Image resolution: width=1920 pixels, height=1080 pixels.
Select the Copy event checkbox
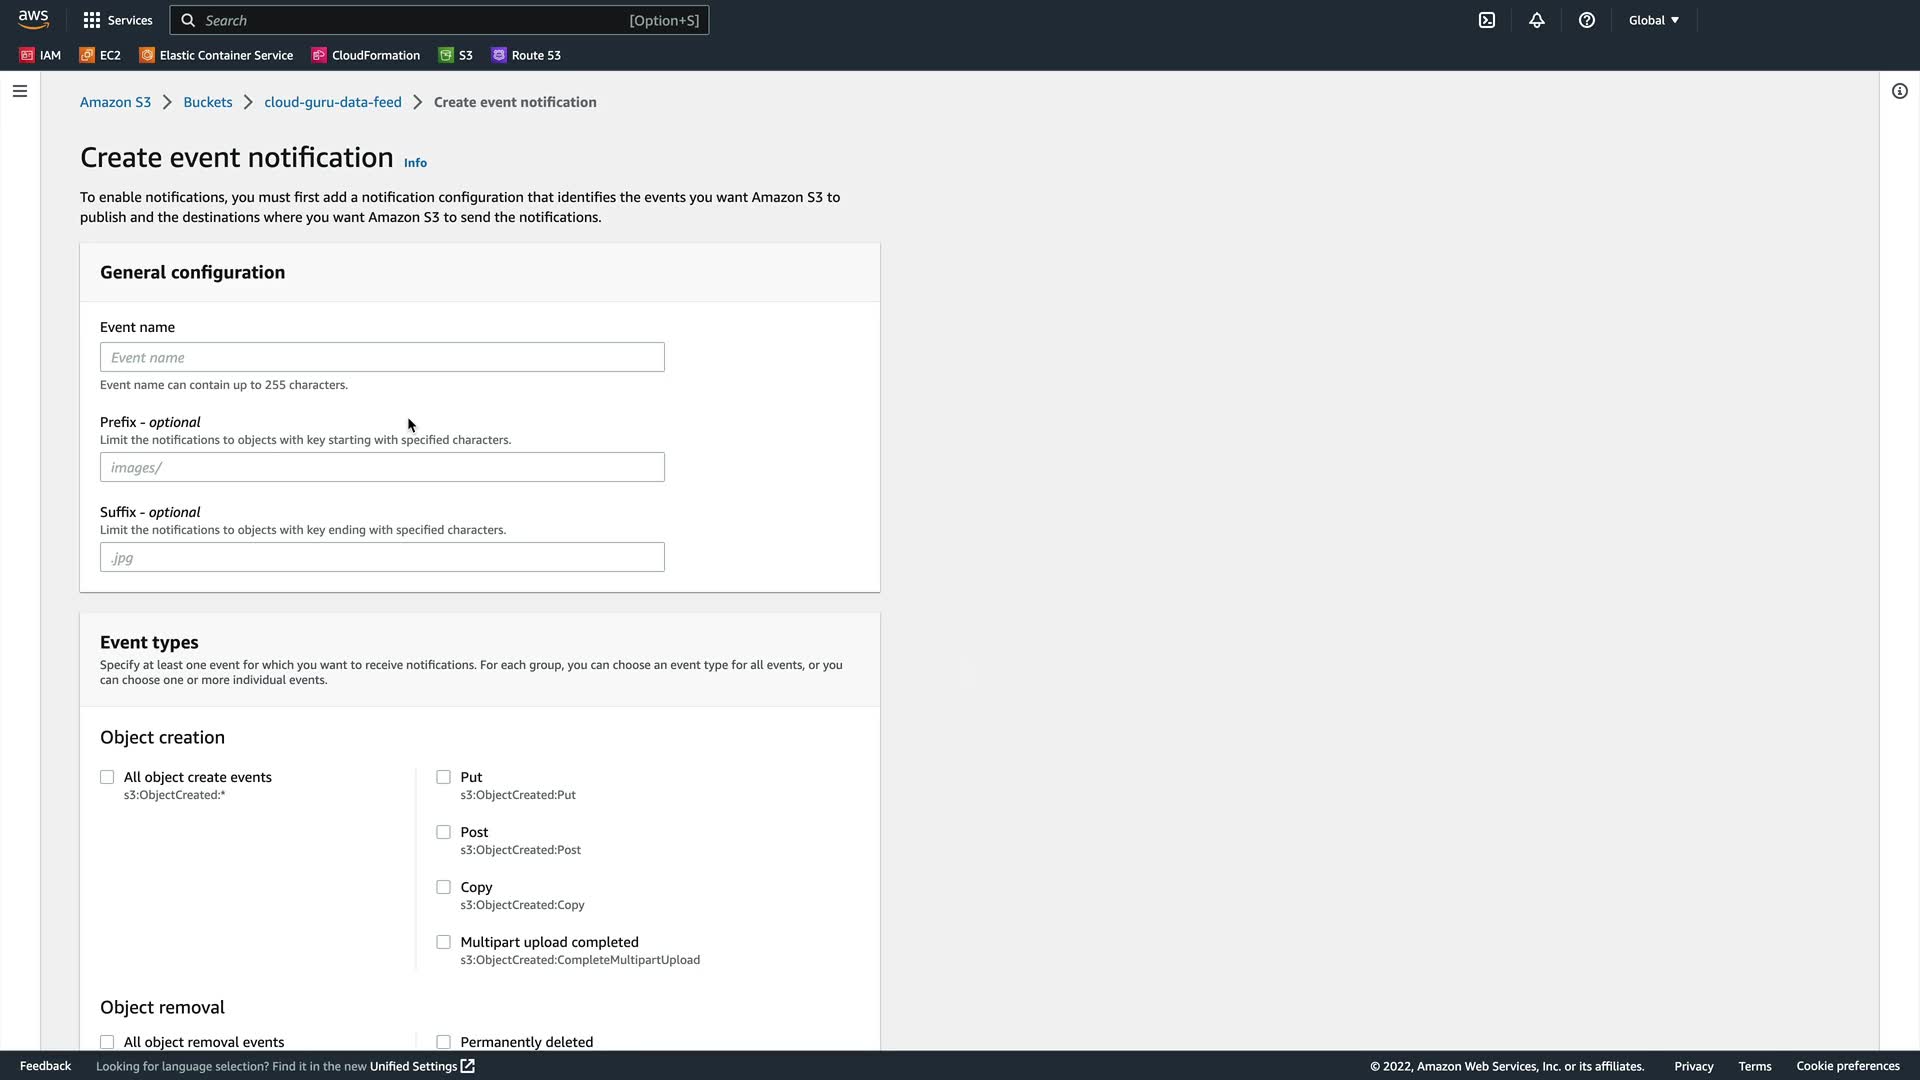click(443, 887)
